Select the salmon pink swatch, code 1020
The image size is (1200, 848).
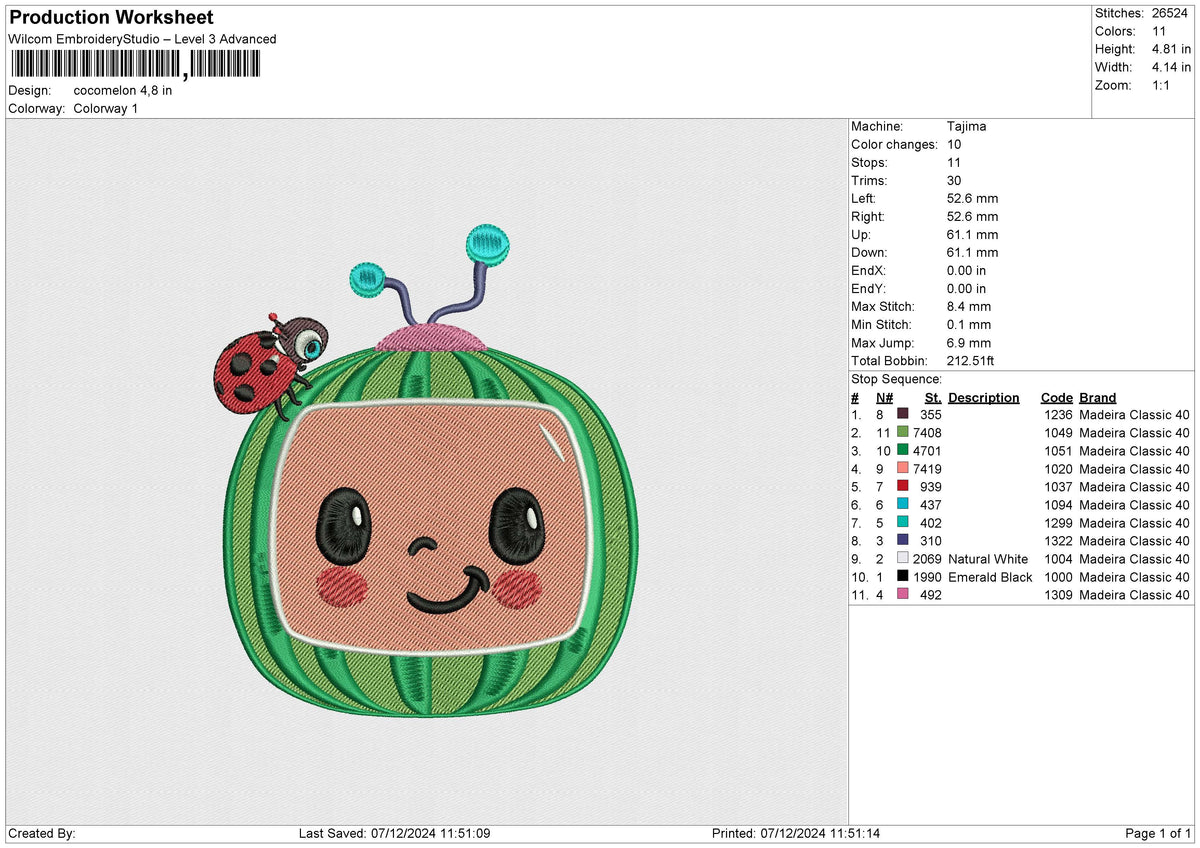[x=903, y=468]
